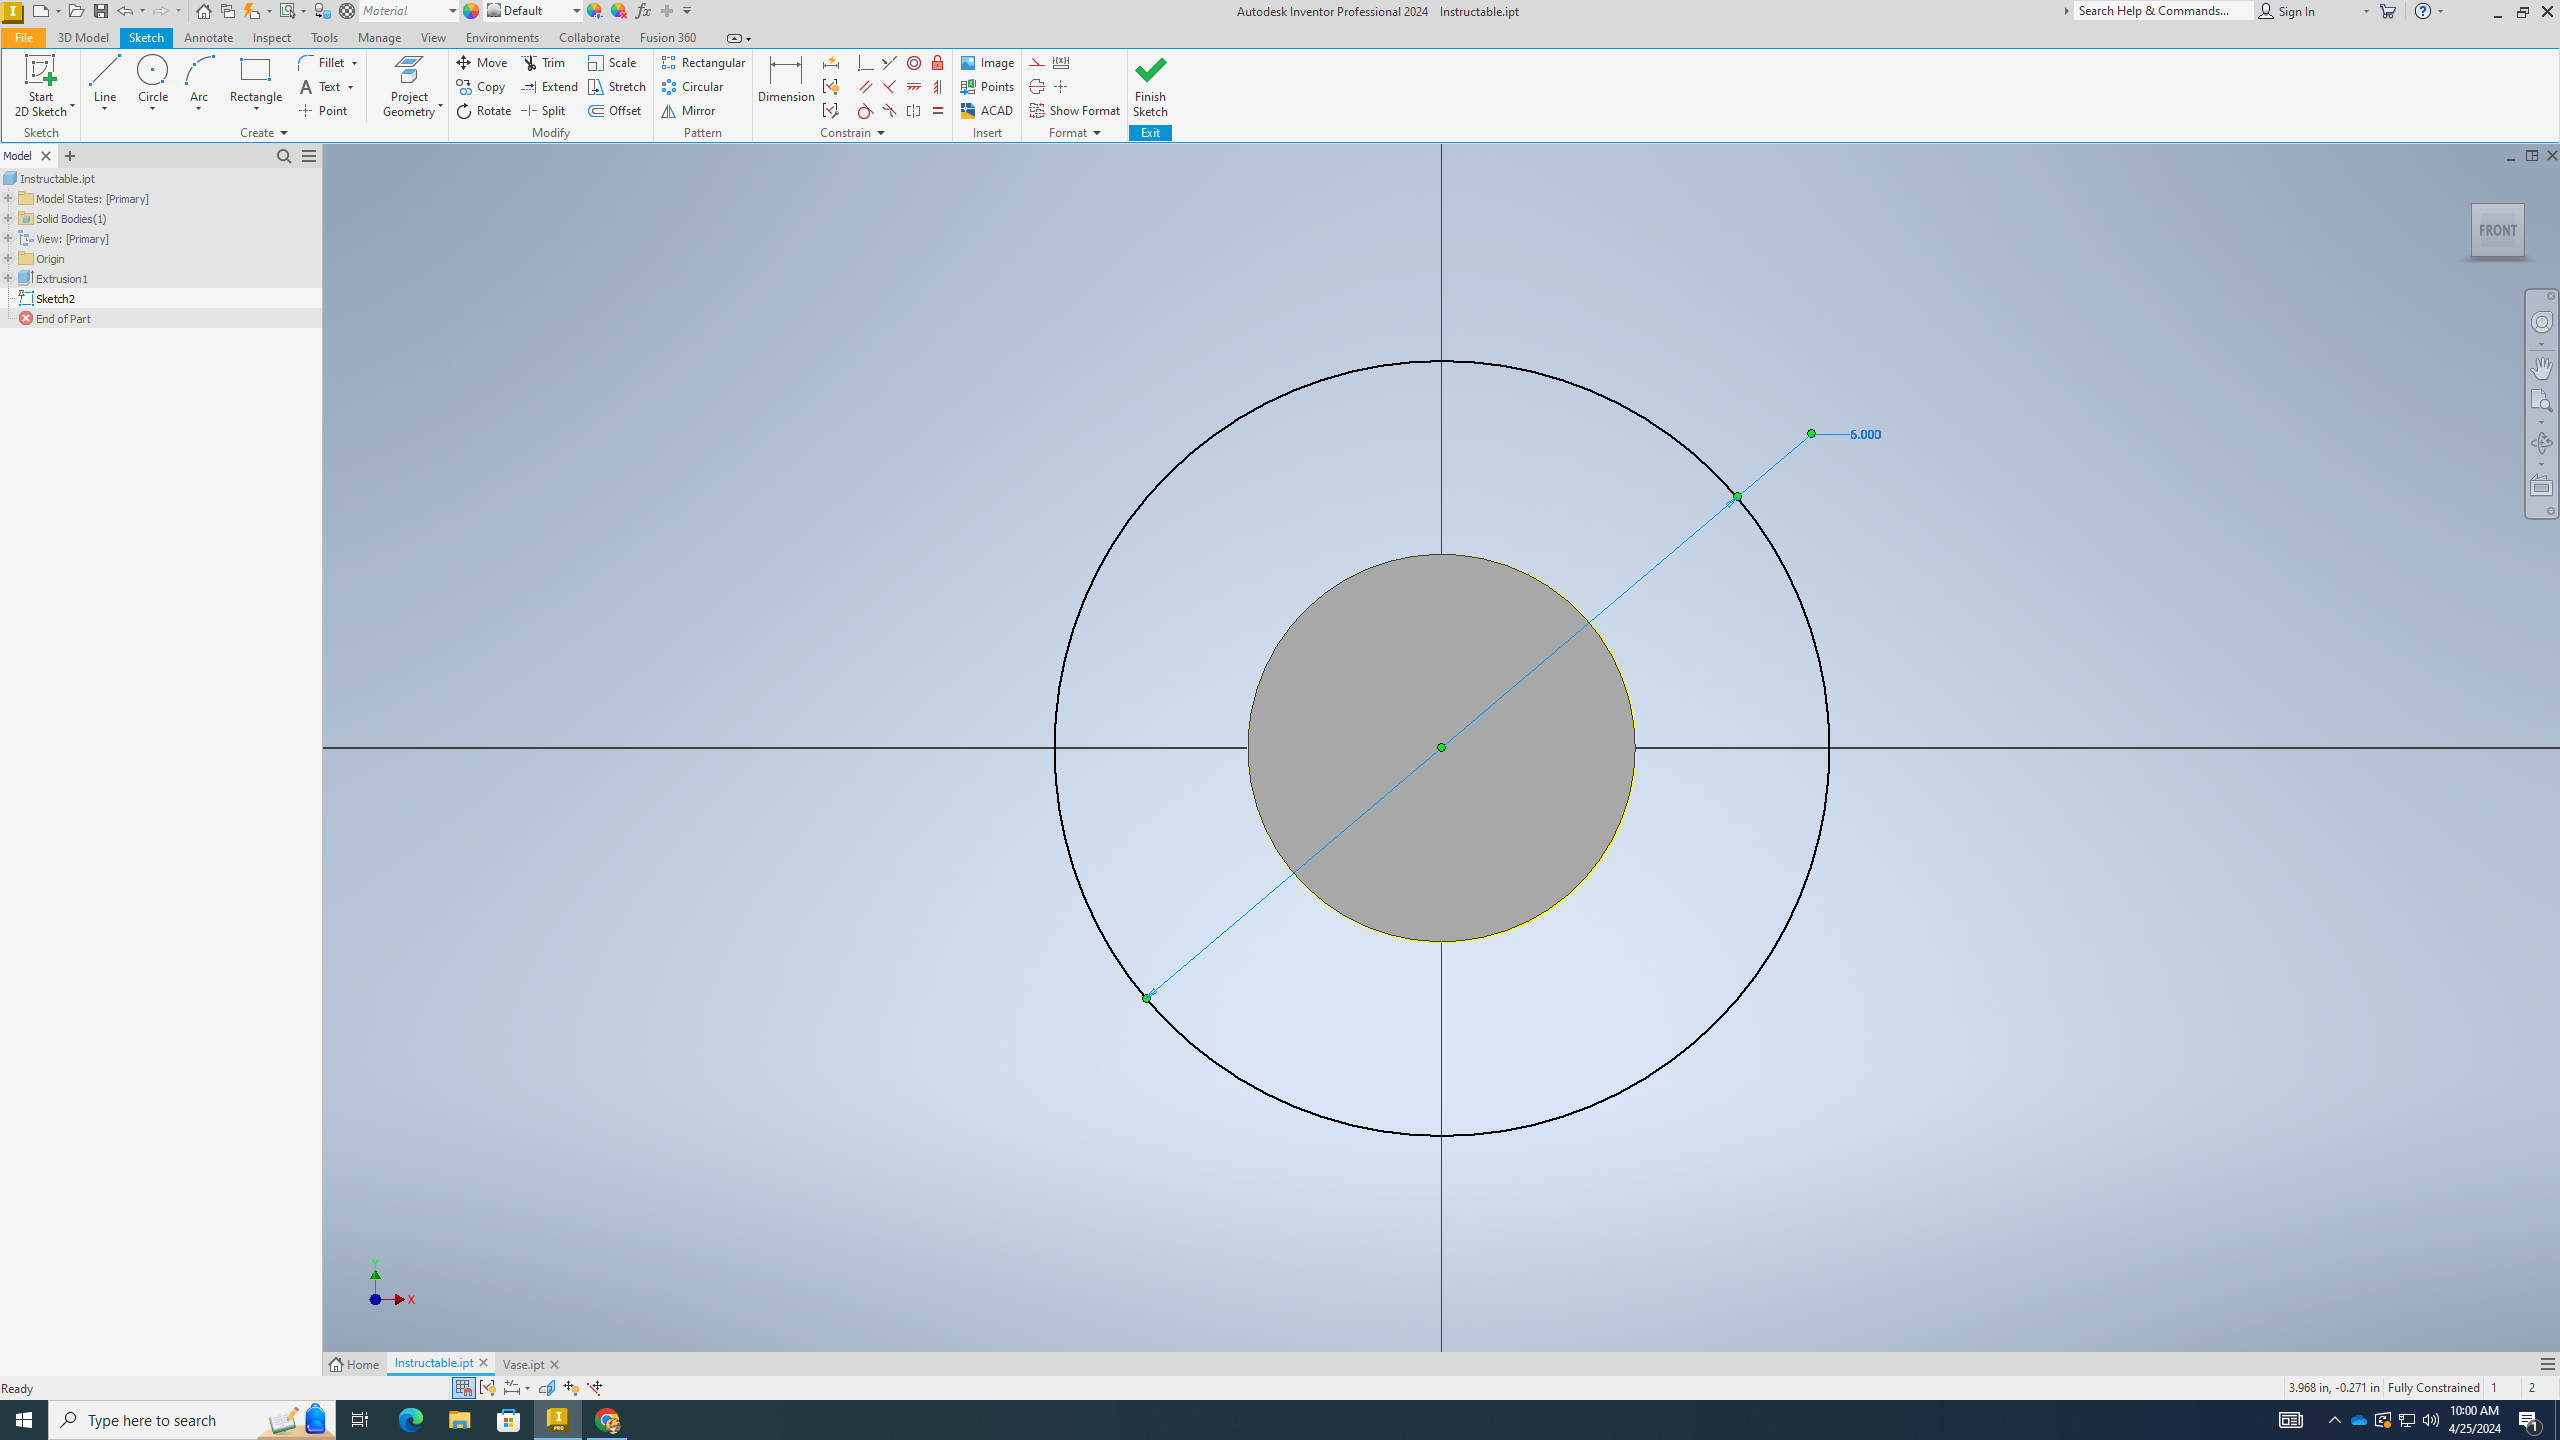Click the Rectangular Pattern tool
This screenshot has height=1440, width=2560.
(703, 62)
